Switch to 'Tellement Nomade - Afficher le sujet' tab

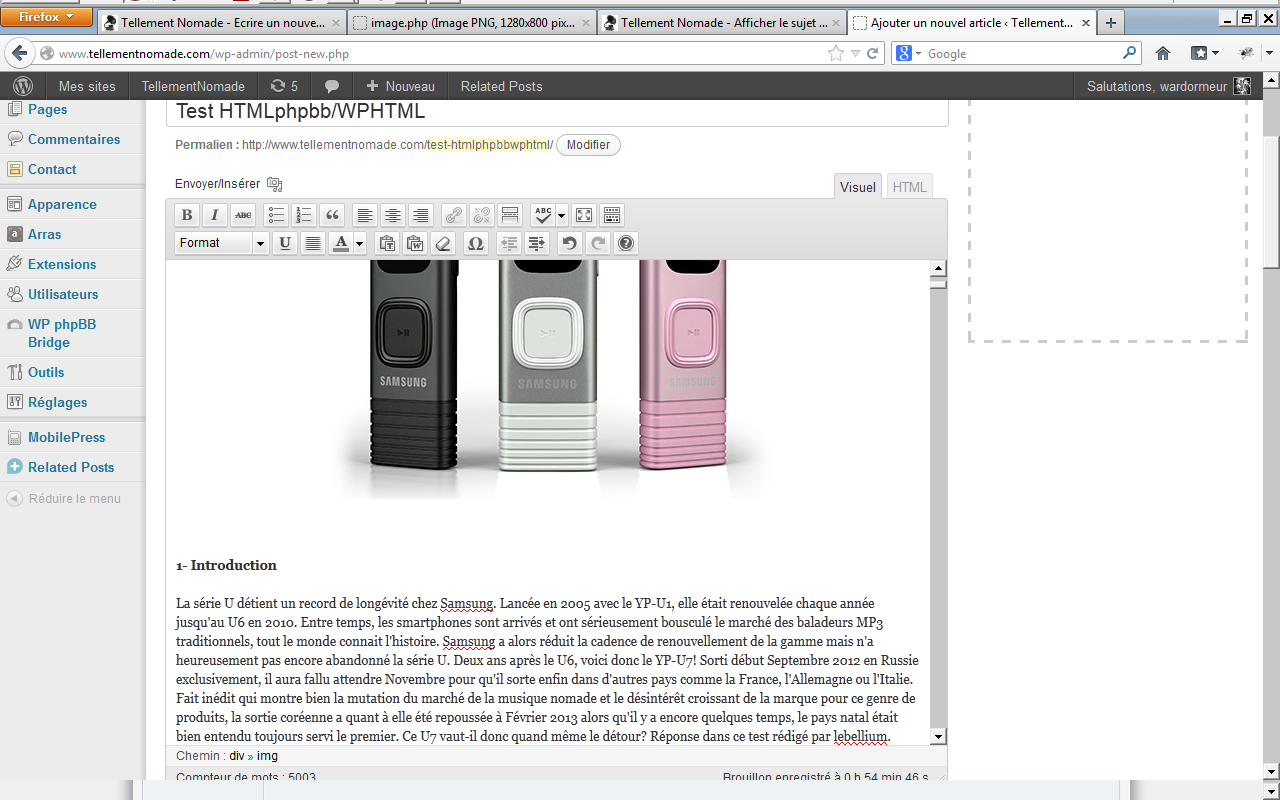723,22
